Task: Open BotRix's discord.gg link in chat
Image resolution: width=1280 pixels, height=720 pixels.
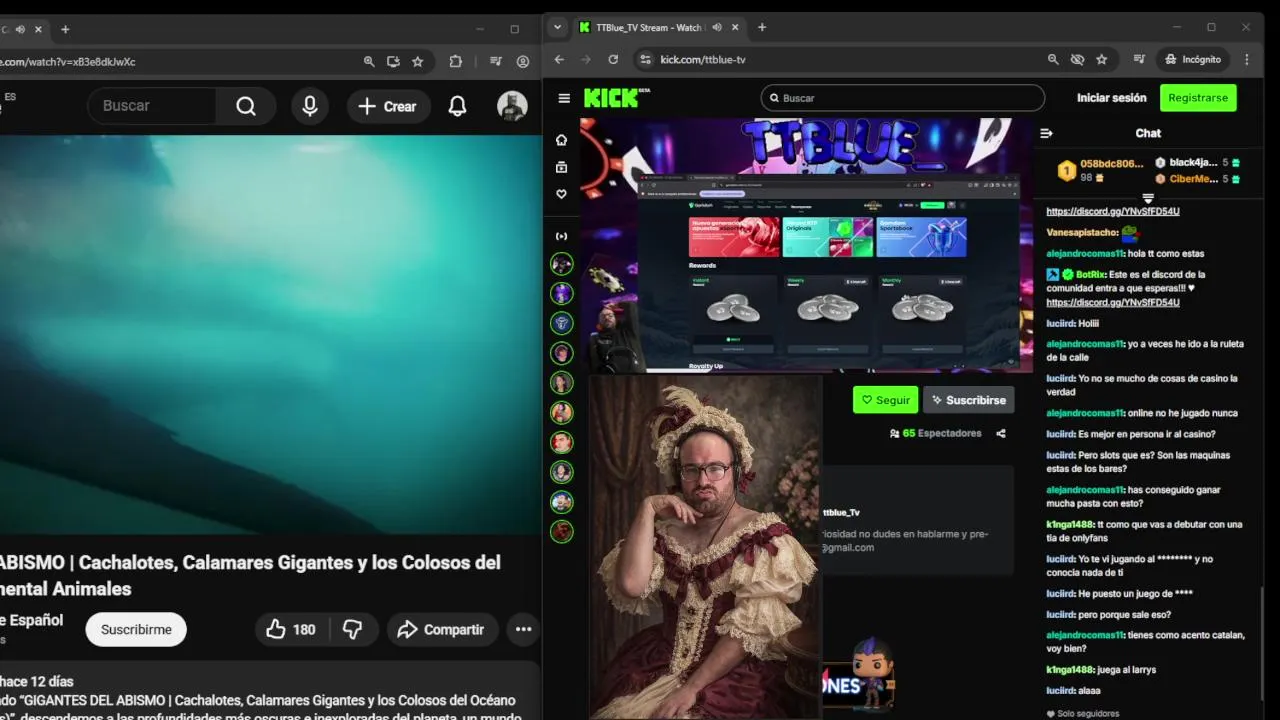Action: point(1112,302)
